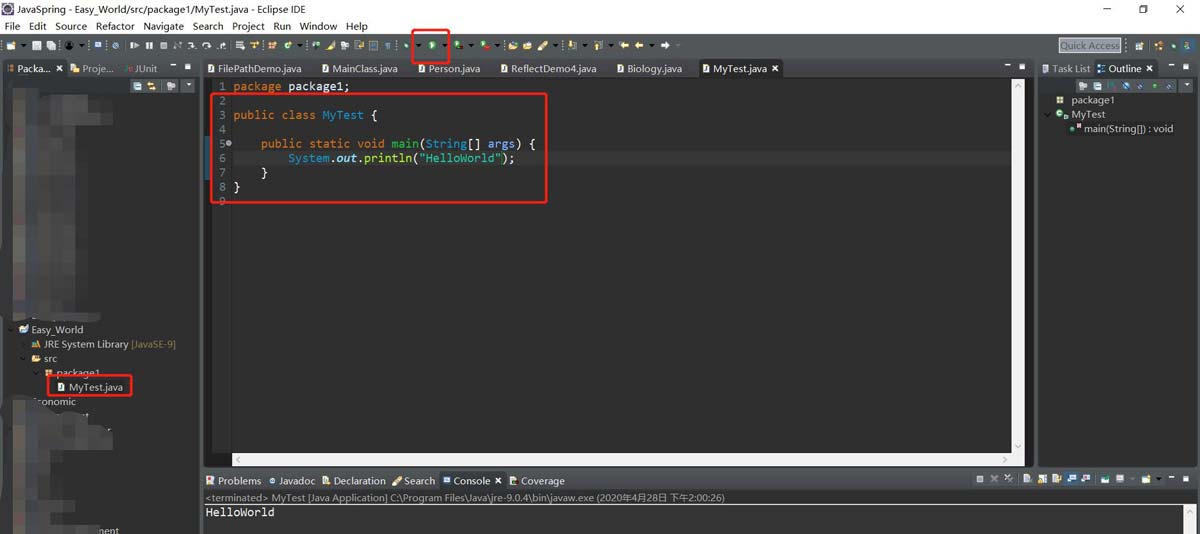Maximize the Outline view panel
Viewport: 1200px width, 534px height.
point(1186,67)
